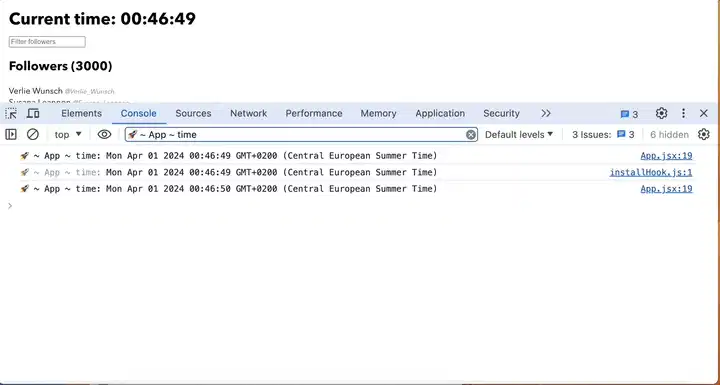Open the console settings gear icon
This screenshot has height=385, width=720.
pos(703,134)
